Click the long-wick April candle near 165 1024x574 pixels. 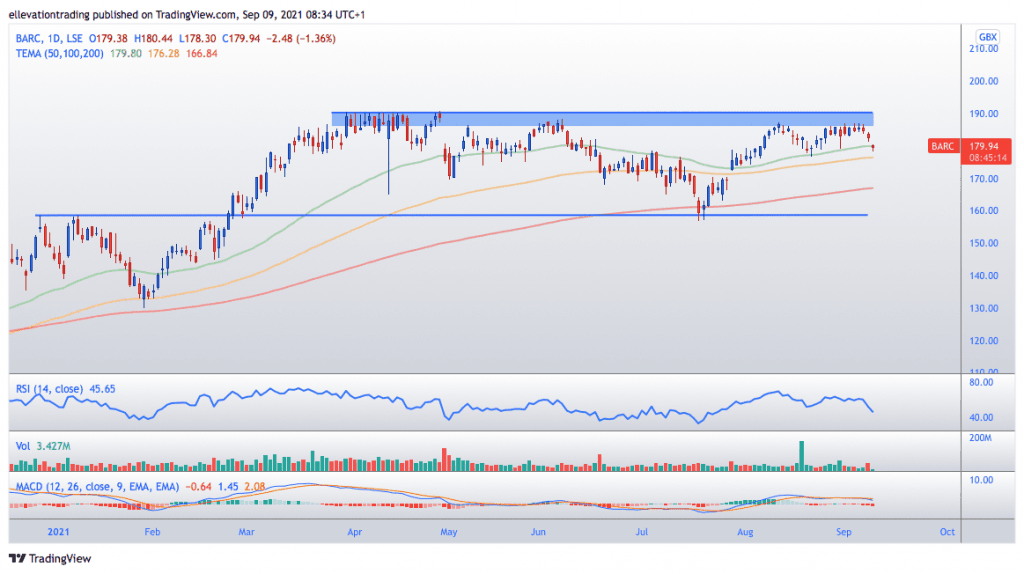click(389, 155)
